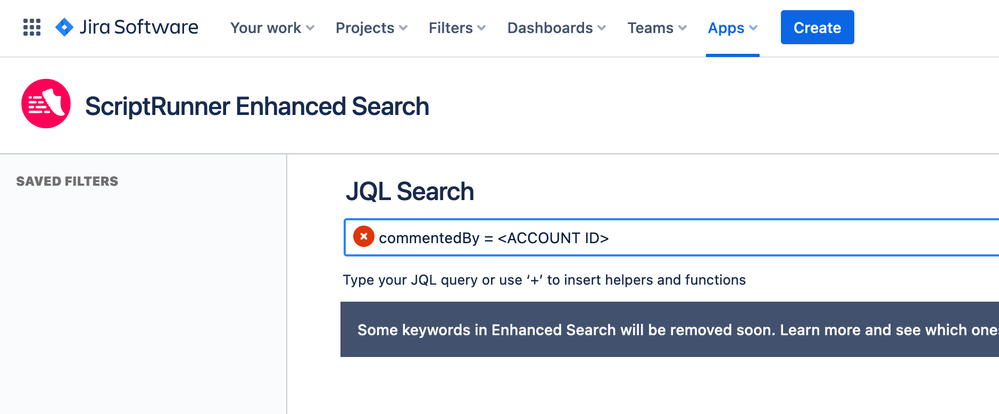Expand the Filters dropdown
Screen dimensions: 999x414
457,28
